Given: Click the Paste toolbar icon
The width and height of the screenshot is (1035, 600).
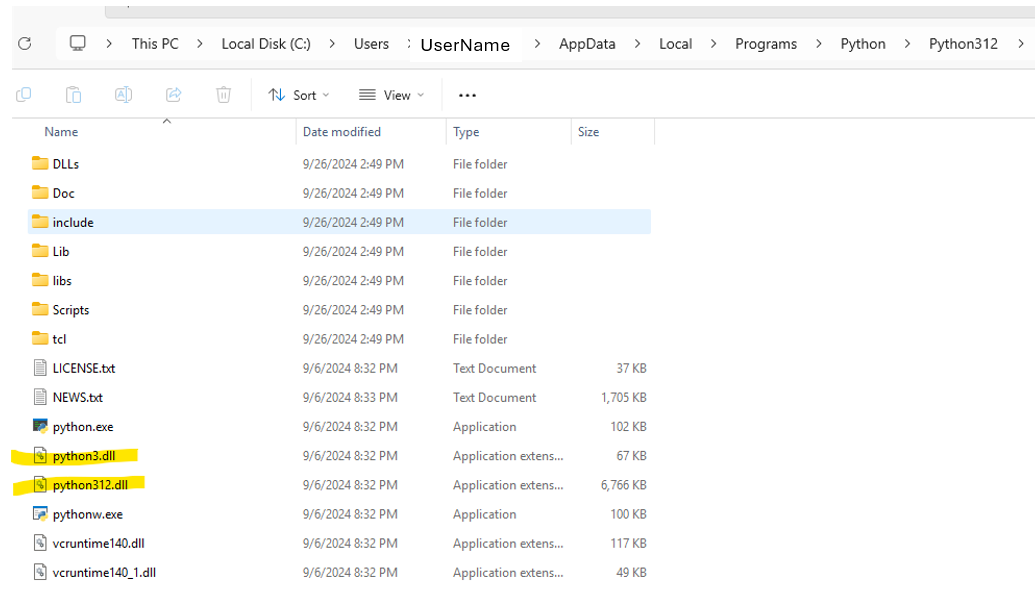Looking at the screenshot, I should point(74,95).
